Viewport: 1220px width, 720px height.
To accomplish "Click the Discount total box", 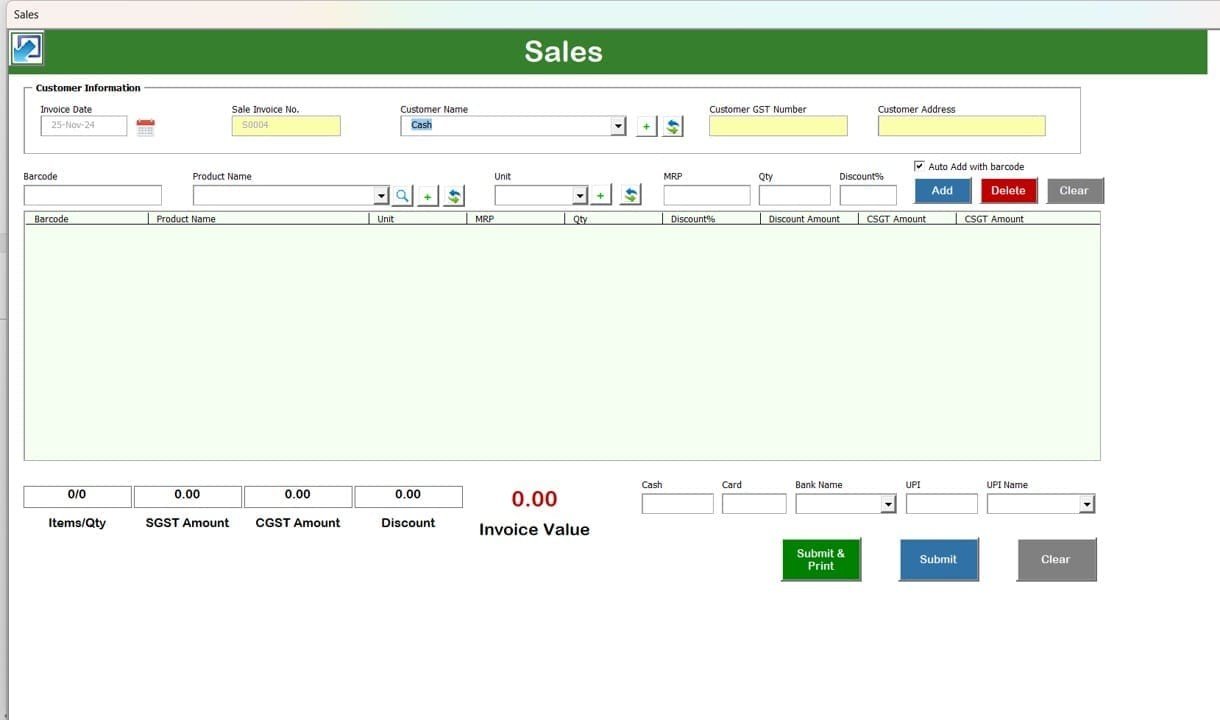I will click(x=408, y=496).
